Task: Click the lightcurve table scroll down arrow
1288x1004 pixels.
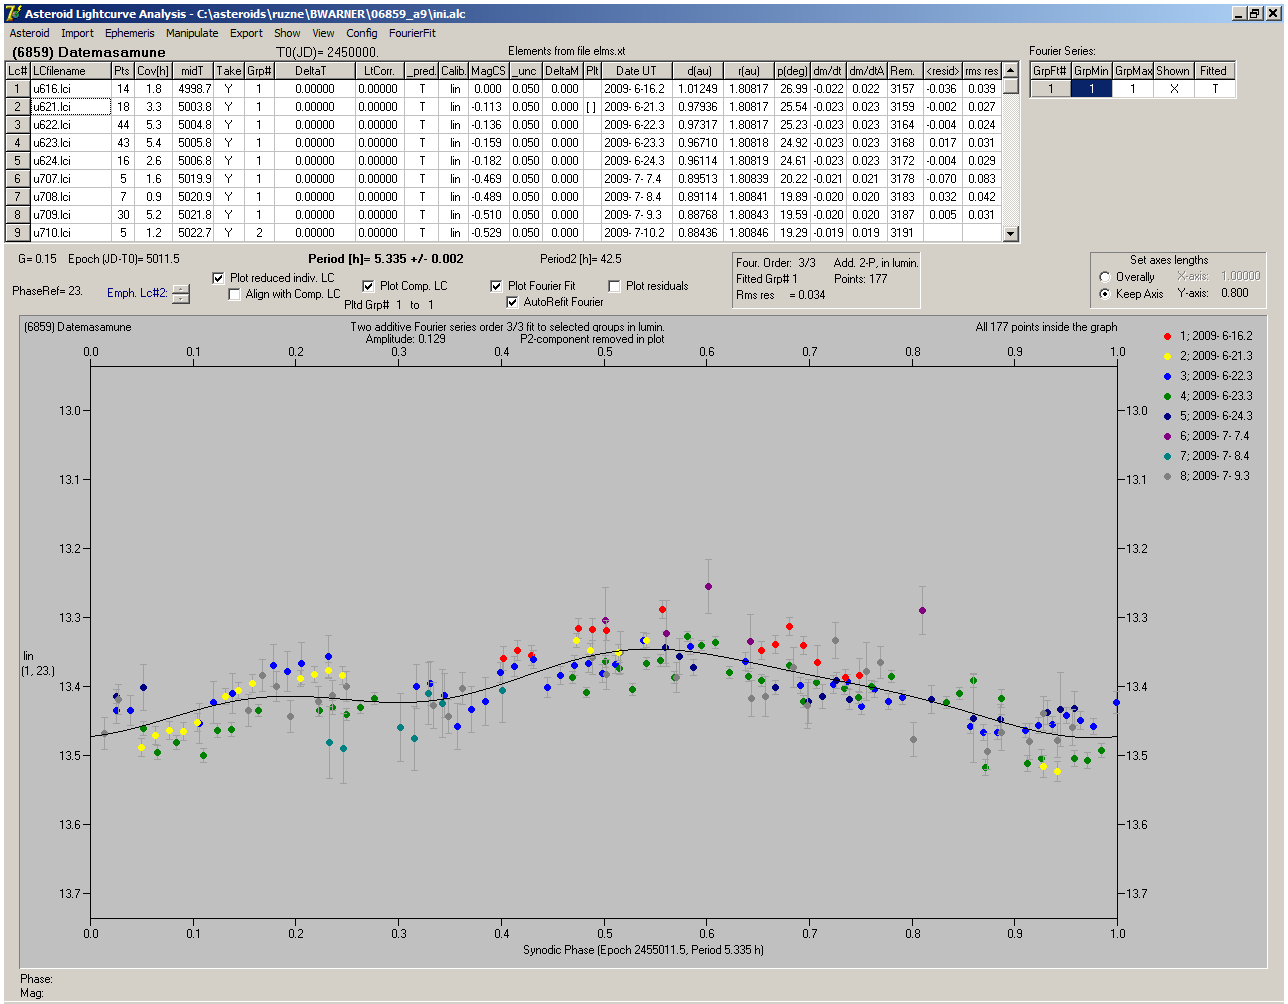Action: tap(1010, 234)
